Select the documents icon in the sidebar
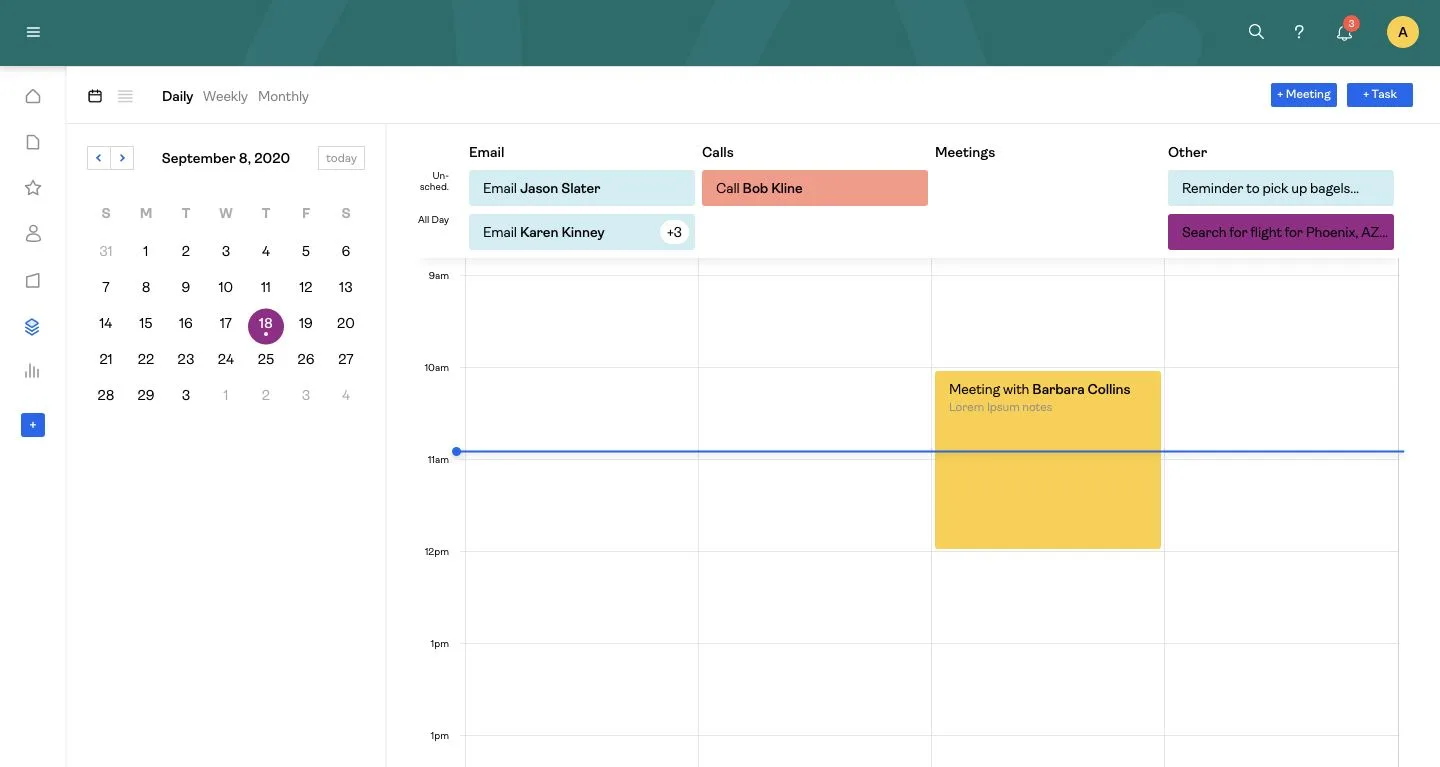 click(33, 141)
